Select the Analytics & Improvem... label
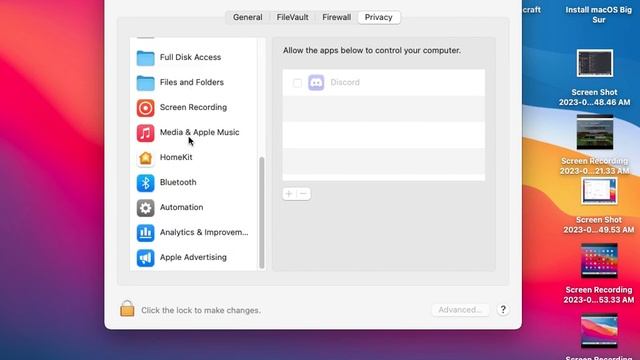640x360 pixels. [x=204, y=232]
